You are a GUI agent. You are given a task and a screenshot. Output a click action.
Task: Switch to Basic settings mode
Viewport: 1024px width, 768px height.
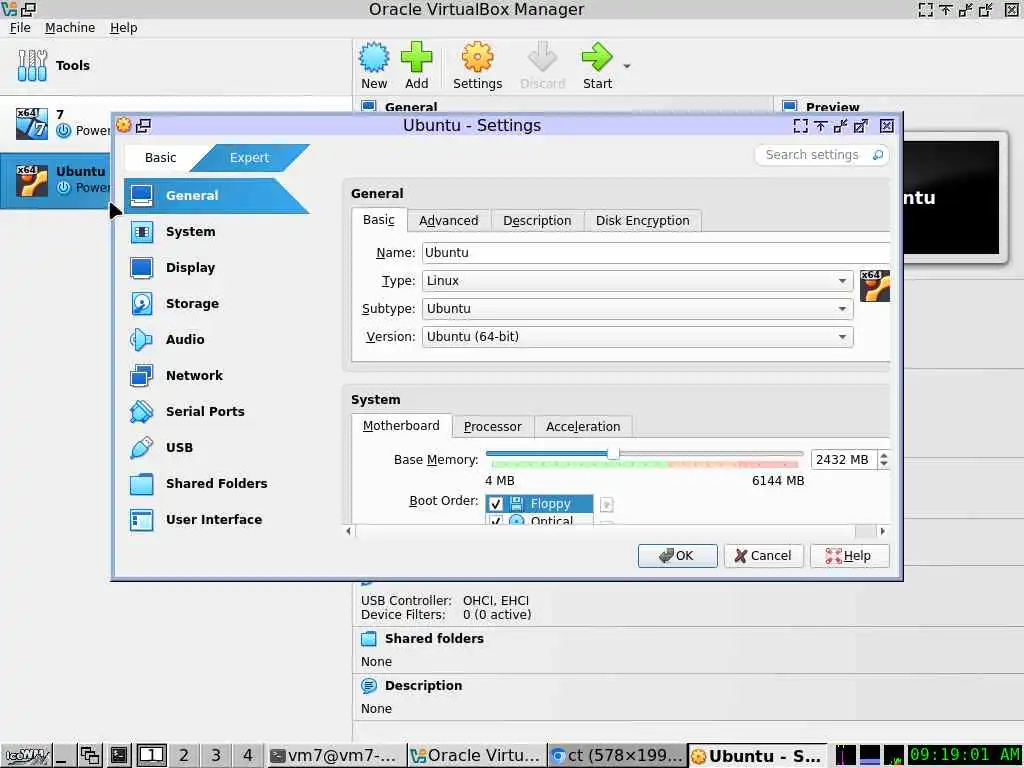pyautogui.click(x=160, y=157)
